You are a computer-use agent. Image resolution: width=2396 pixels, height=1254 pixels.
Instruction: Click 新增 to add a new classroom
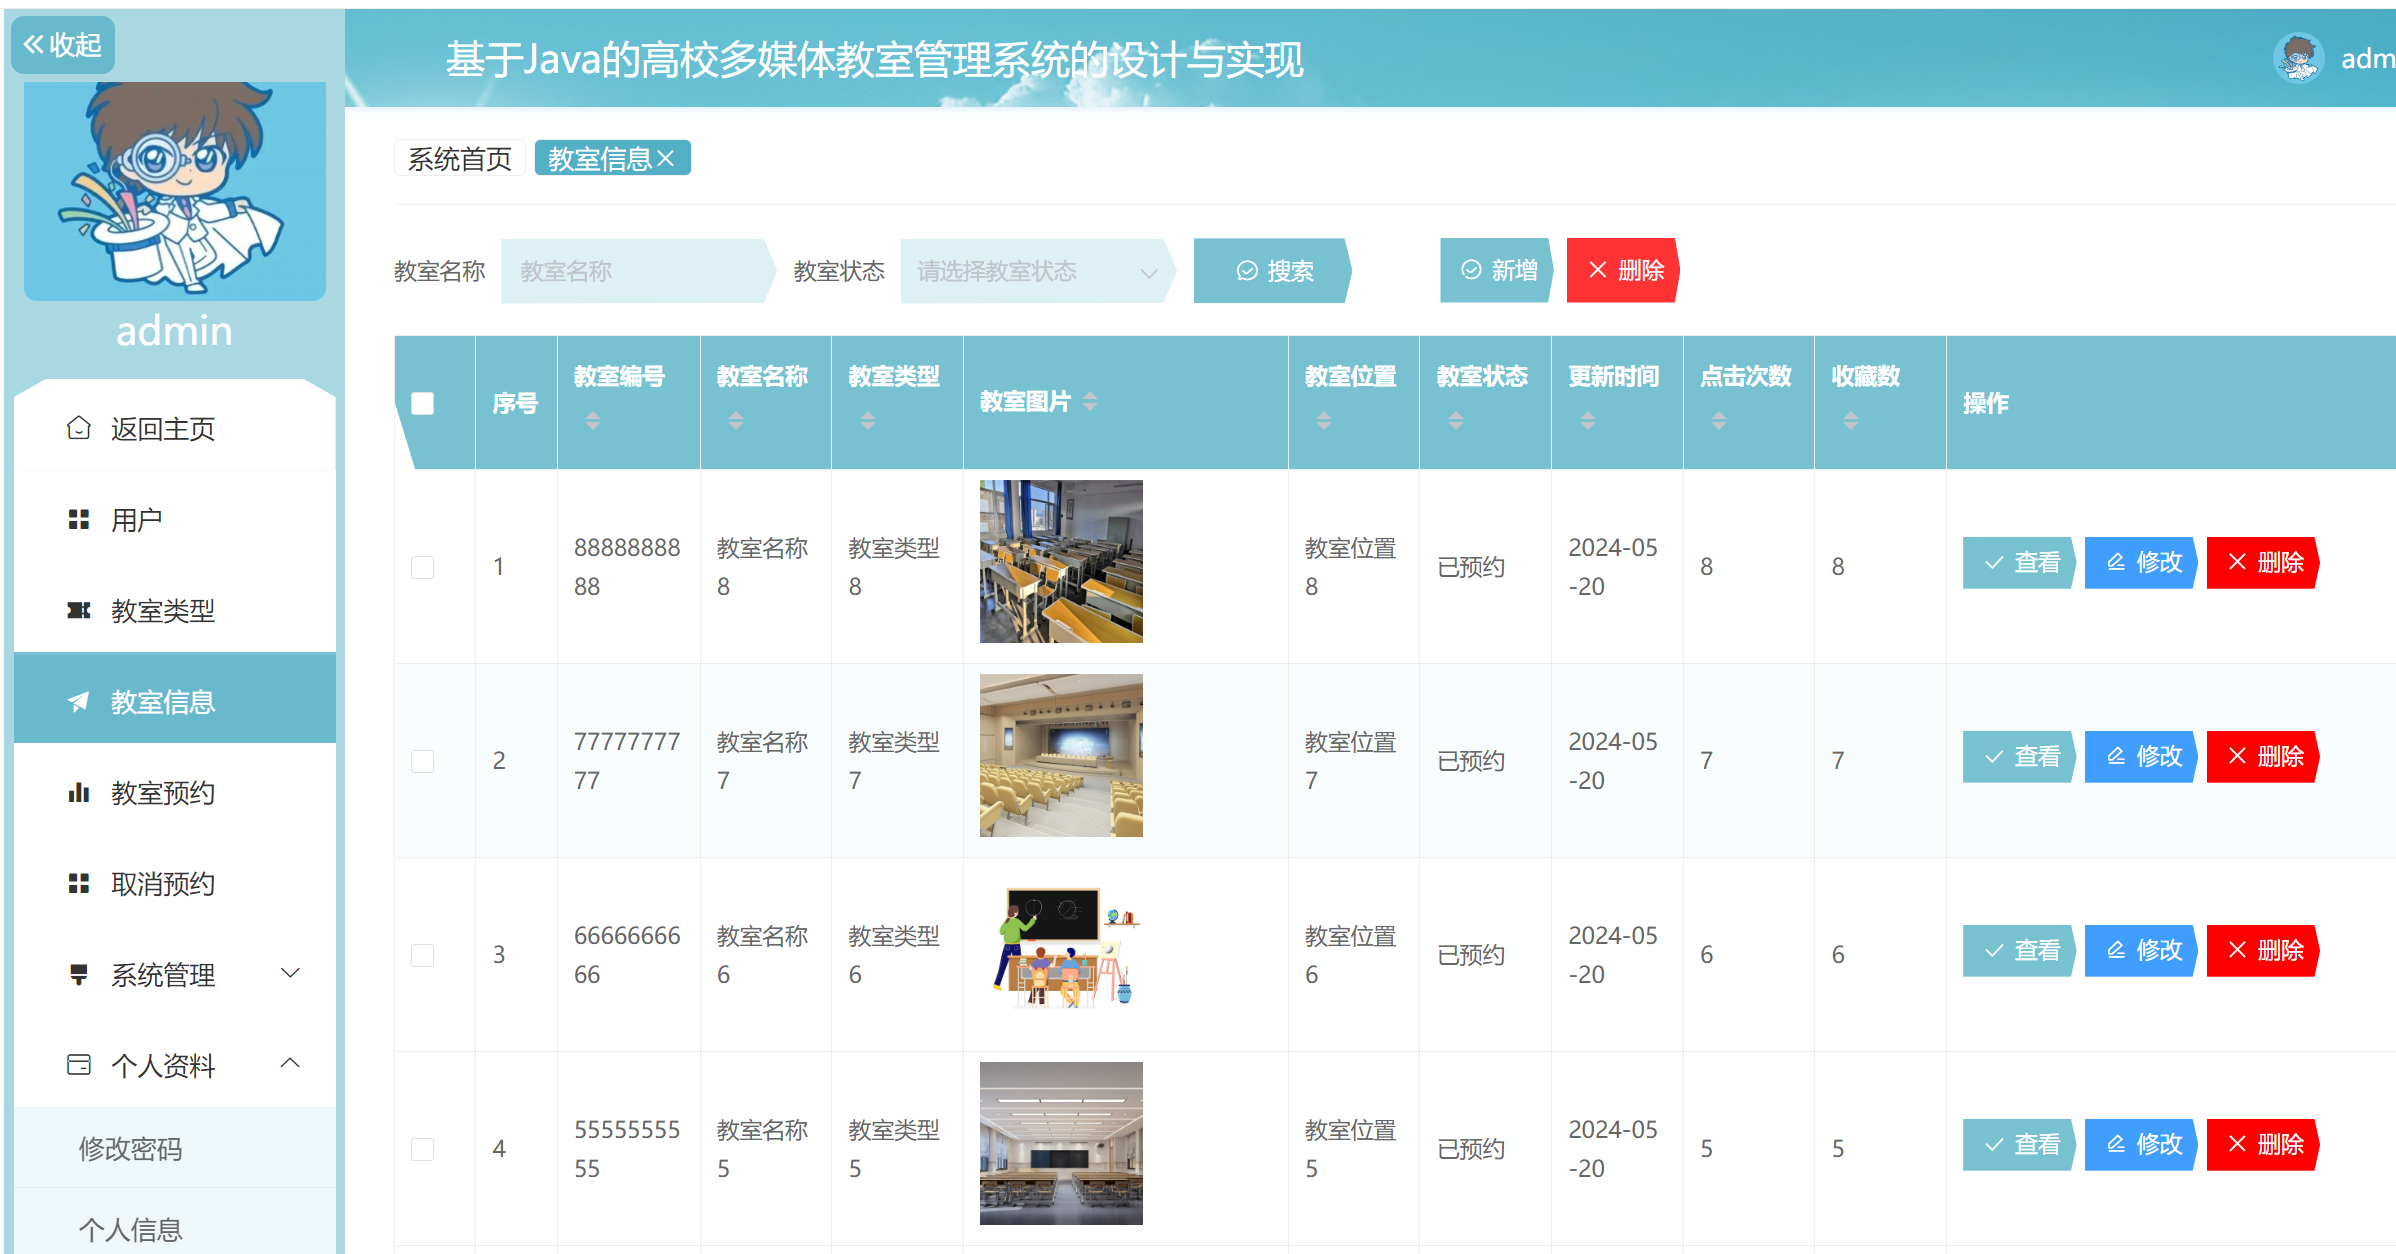(1497, 270)
